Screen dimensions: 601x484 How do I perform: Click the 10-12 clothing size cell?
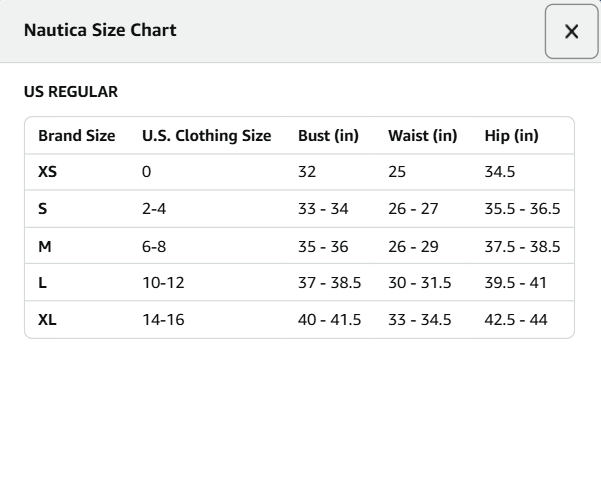163,283
